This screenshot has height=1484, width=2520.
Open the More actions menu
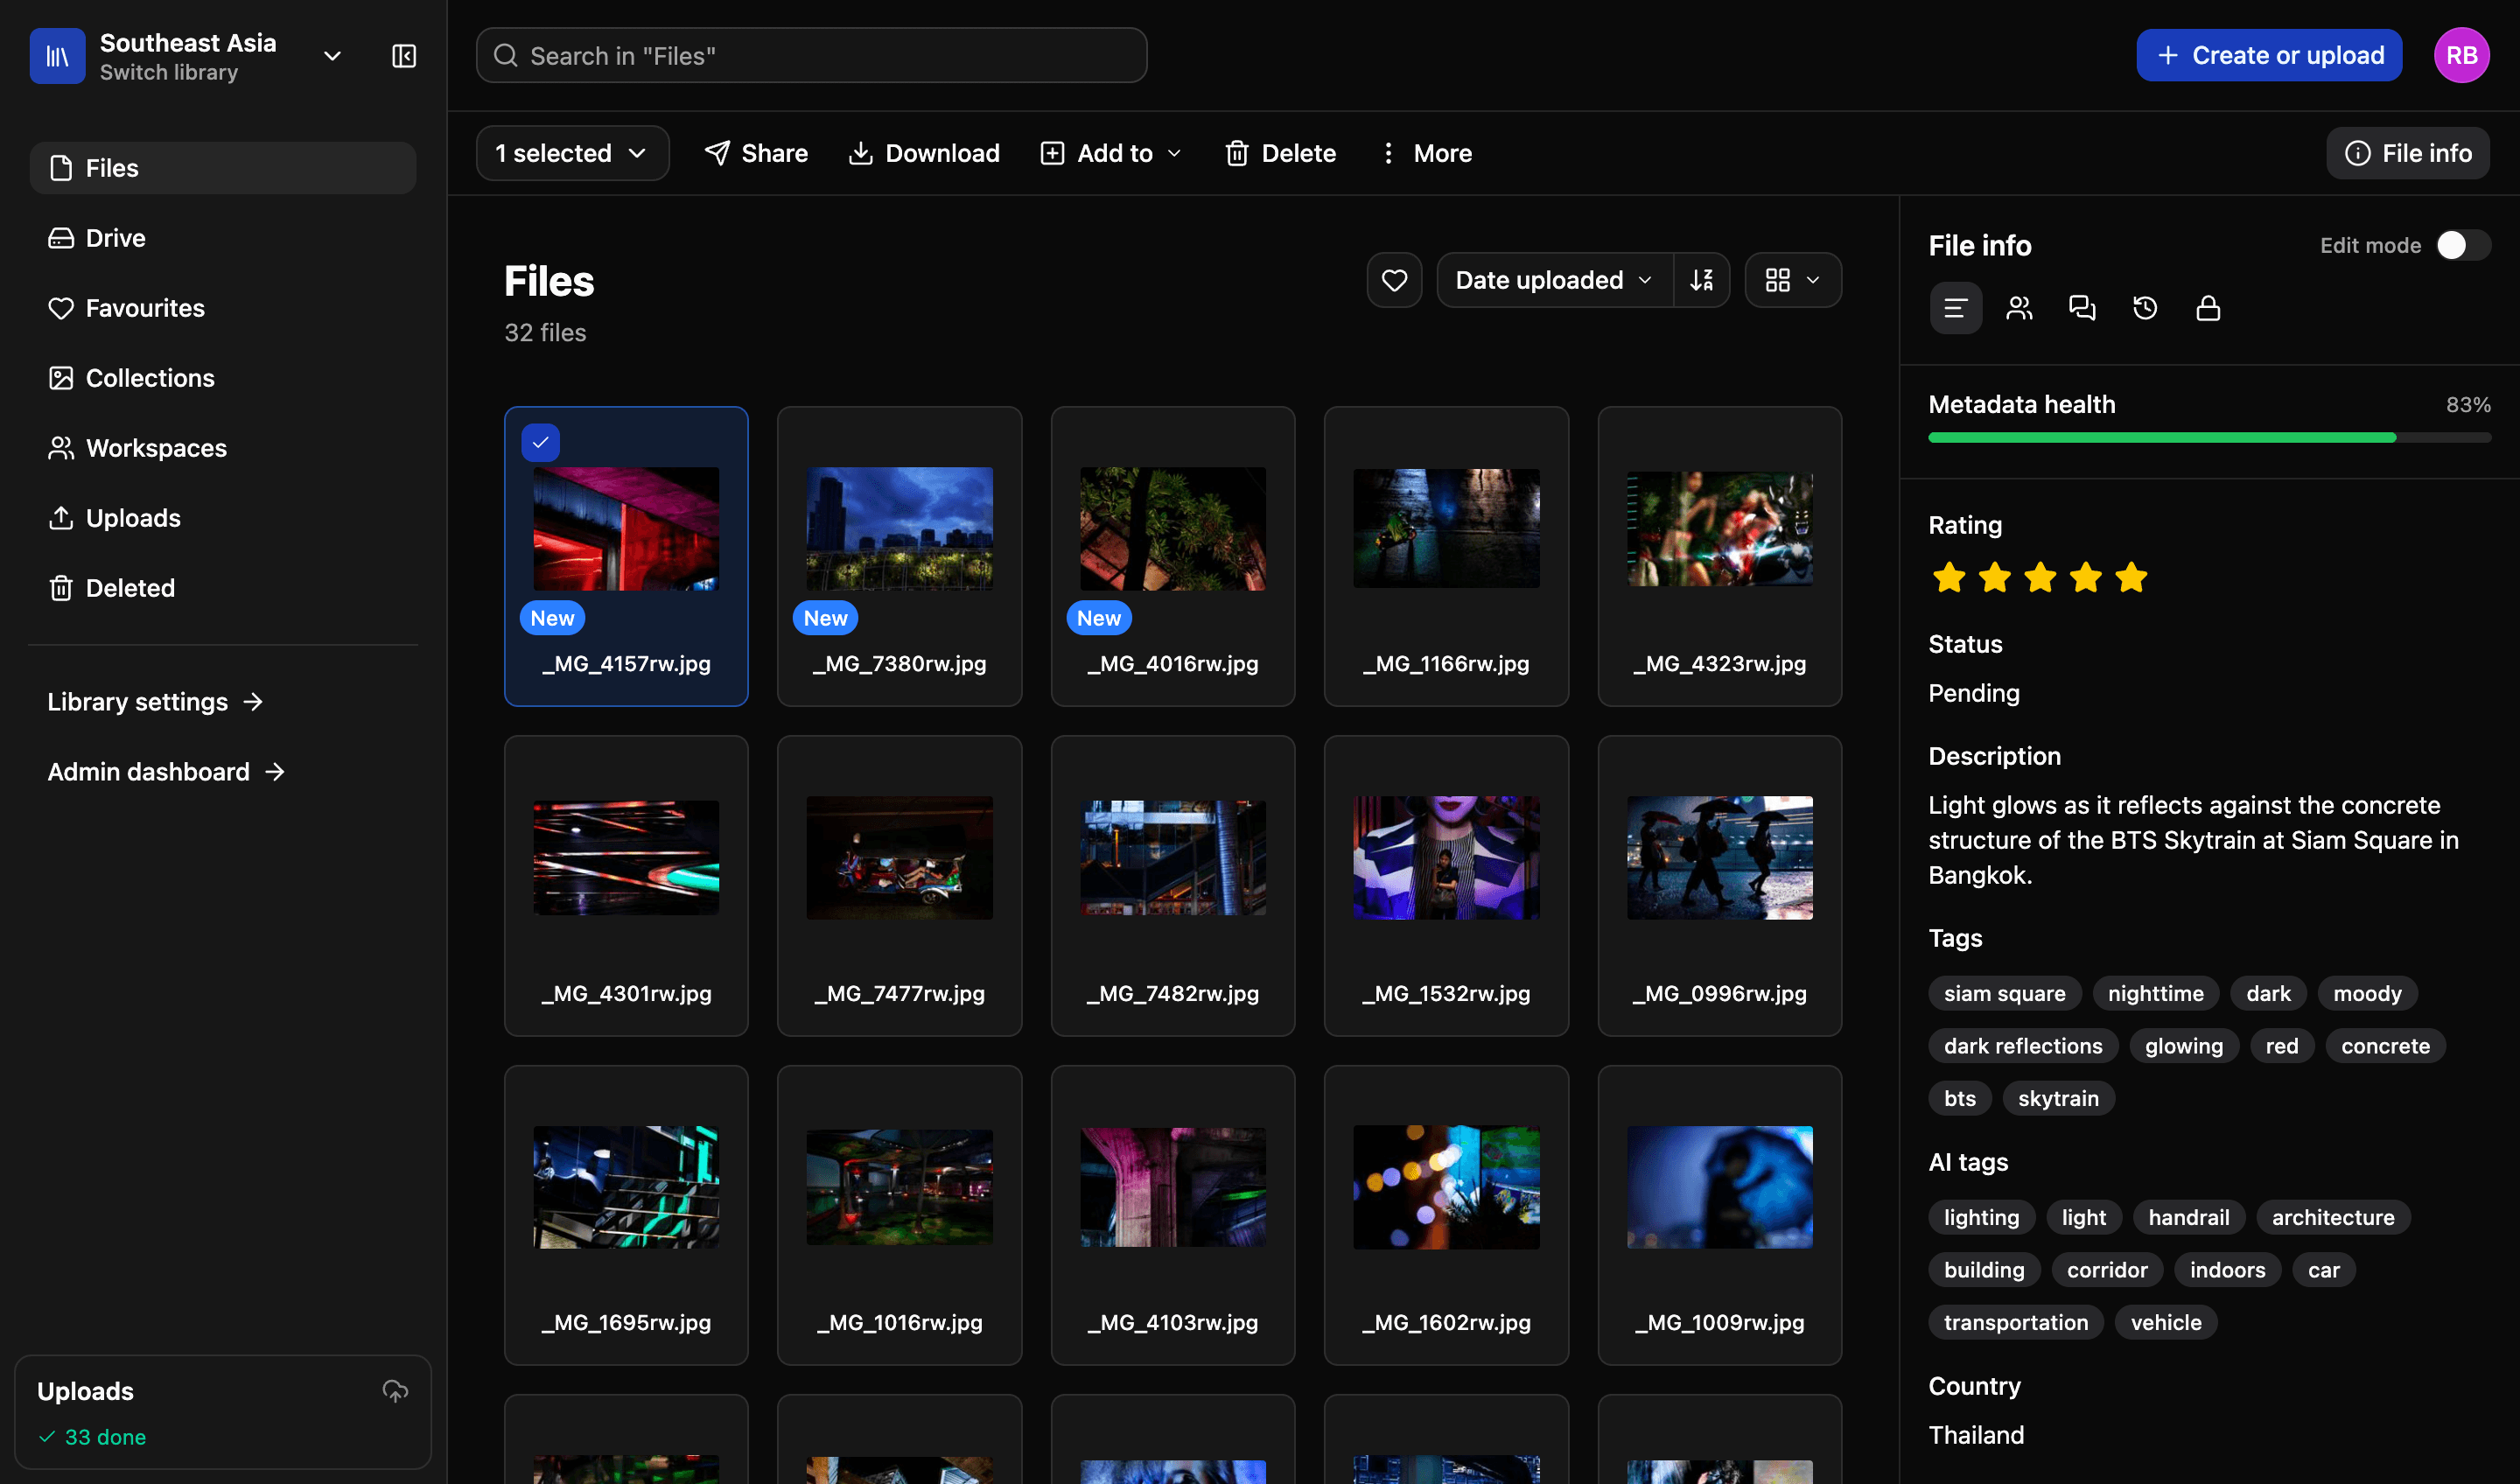1425,153
